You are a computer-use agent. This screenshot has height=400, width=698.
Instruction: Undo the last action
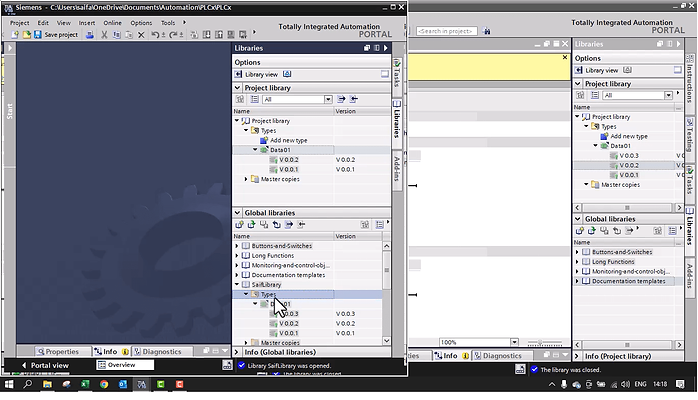pyautogui.click(x=154, y=35)
